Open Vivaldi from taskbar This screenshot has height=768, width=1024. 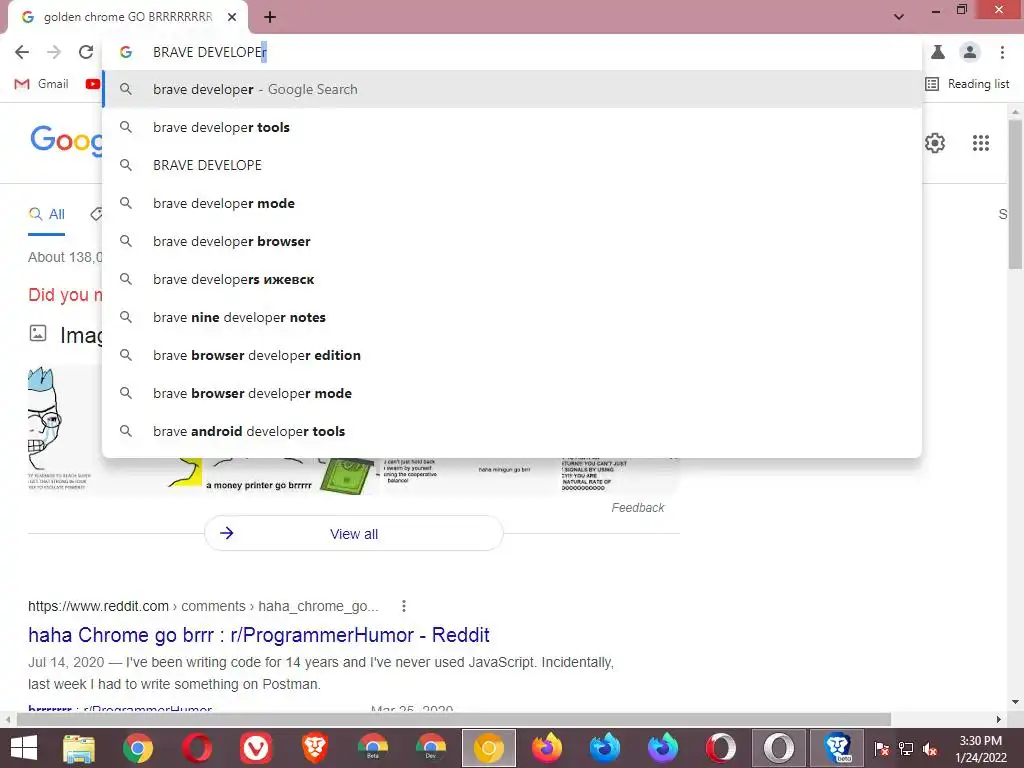pyautogui.click(x=255, y=748)
